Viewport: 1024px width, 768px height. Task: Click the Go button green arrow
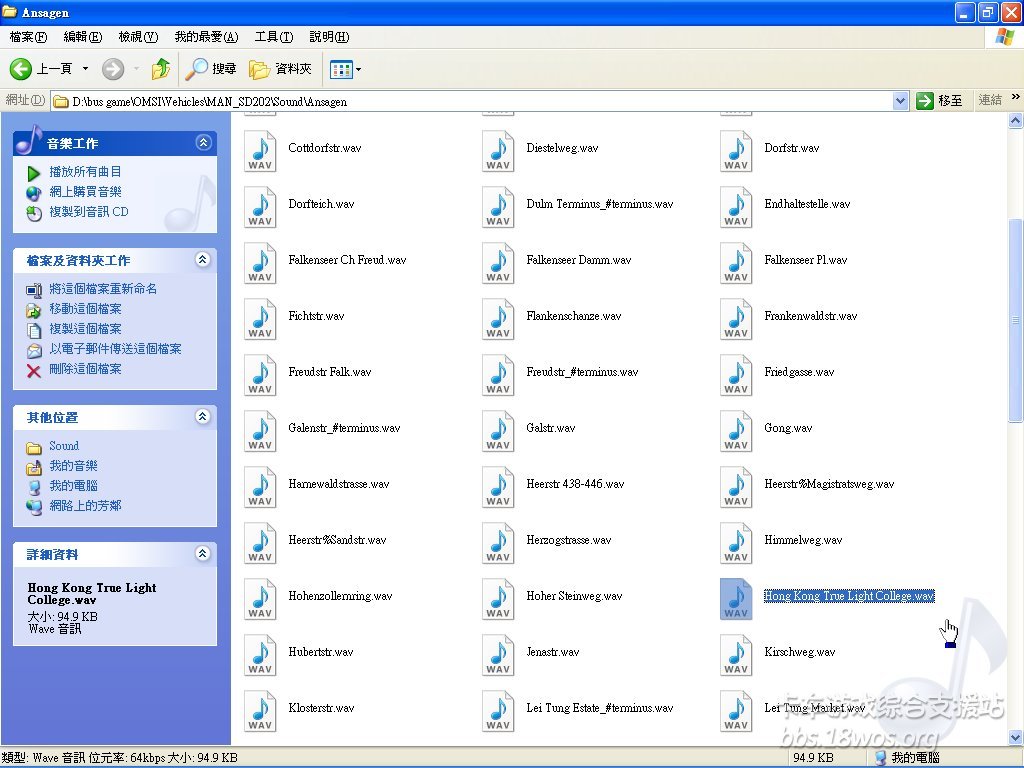[925, 101]
